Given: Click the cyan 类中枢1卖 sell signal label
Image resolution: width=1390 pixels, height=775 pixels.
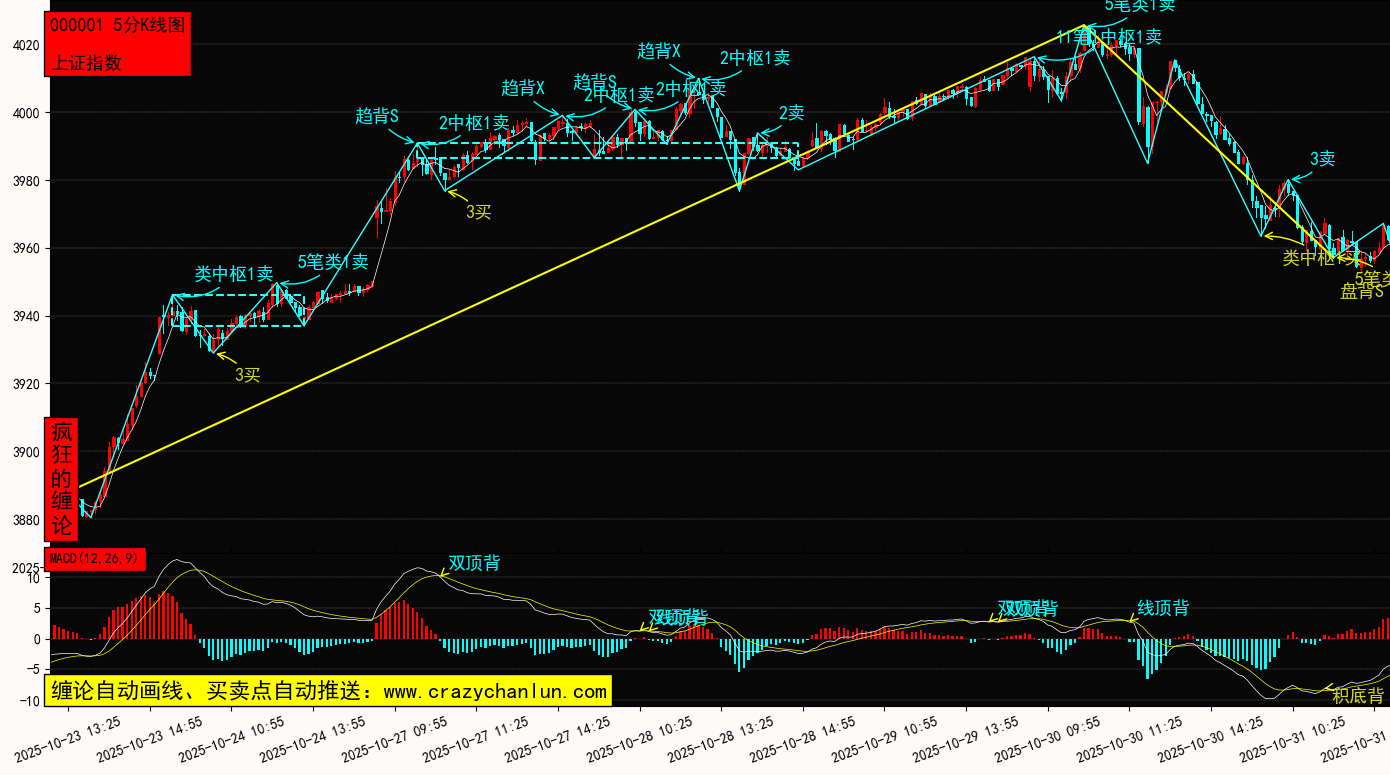Looking at the screenshot, I should [x=233, y=273].
